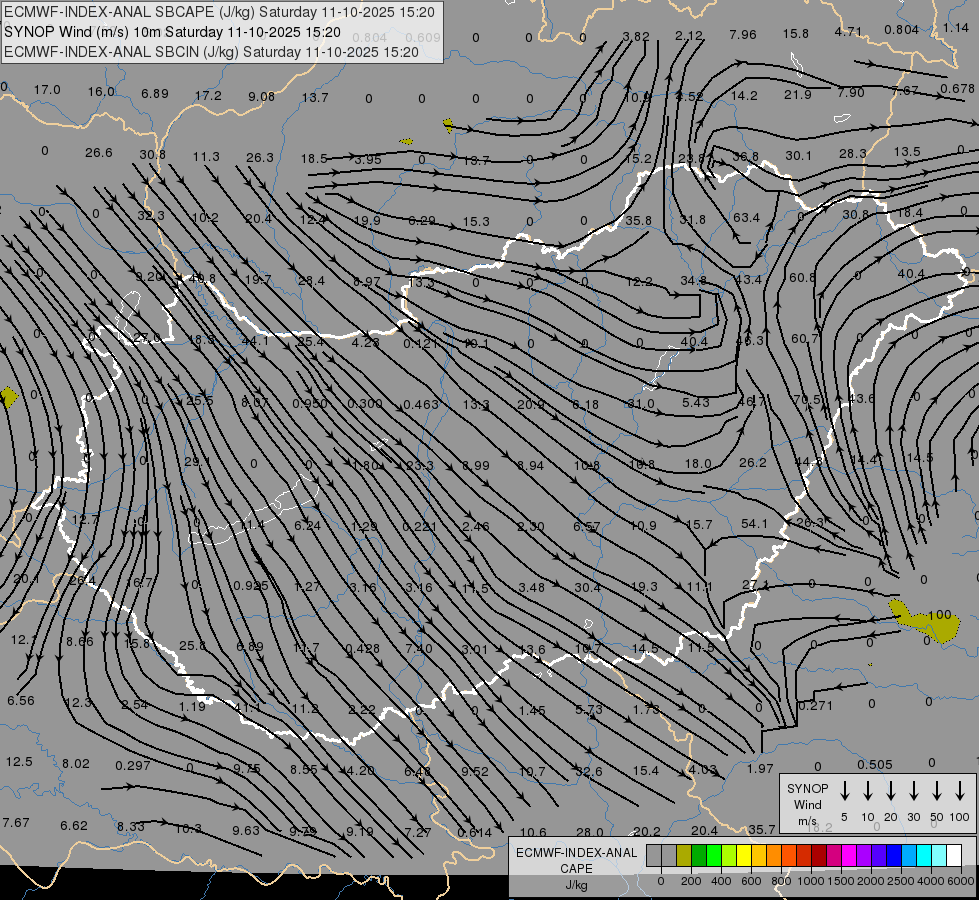Click the 2500 tick label in CAPE legend

[901, 881]
